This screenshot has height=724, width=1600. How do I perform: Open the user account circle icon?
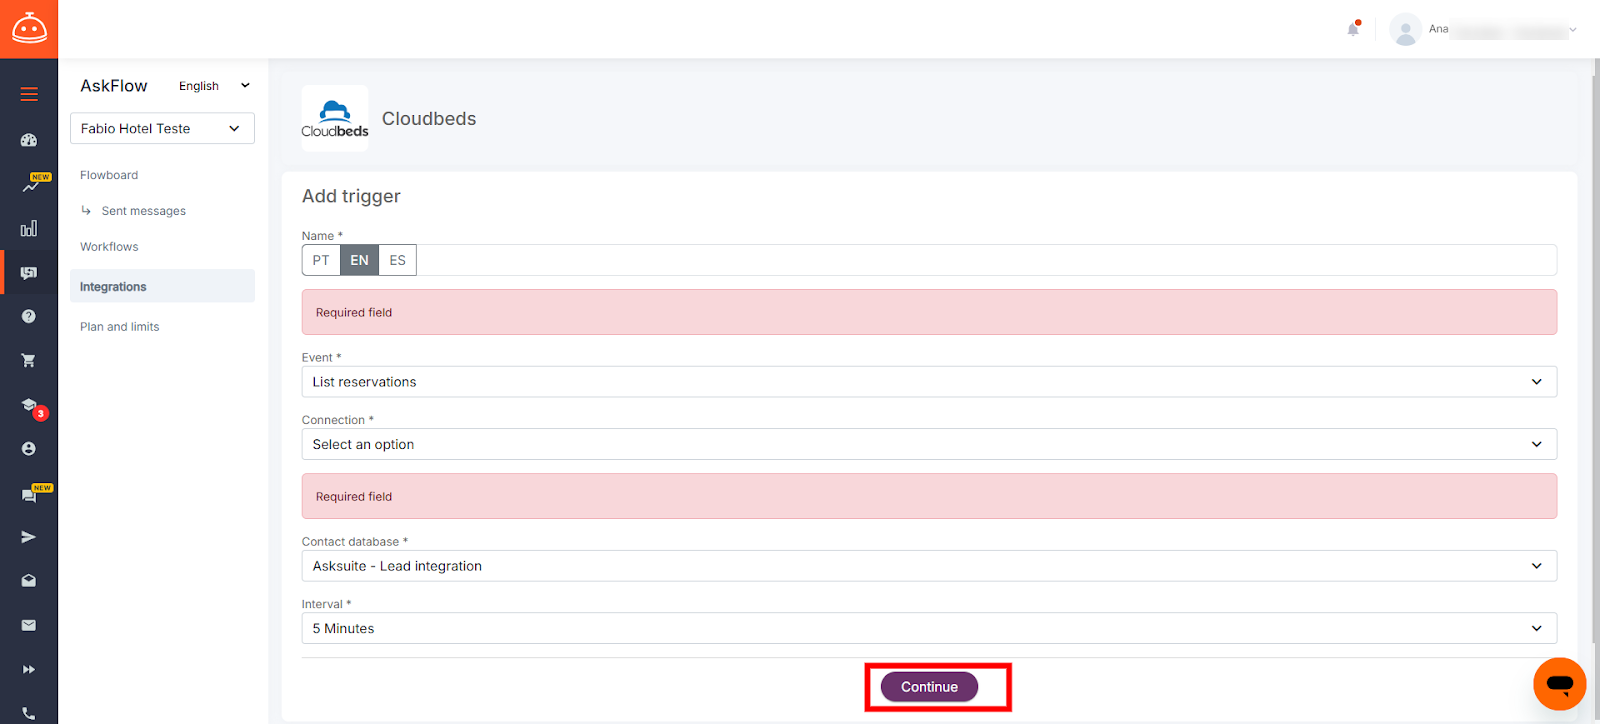tap(29, 449)
